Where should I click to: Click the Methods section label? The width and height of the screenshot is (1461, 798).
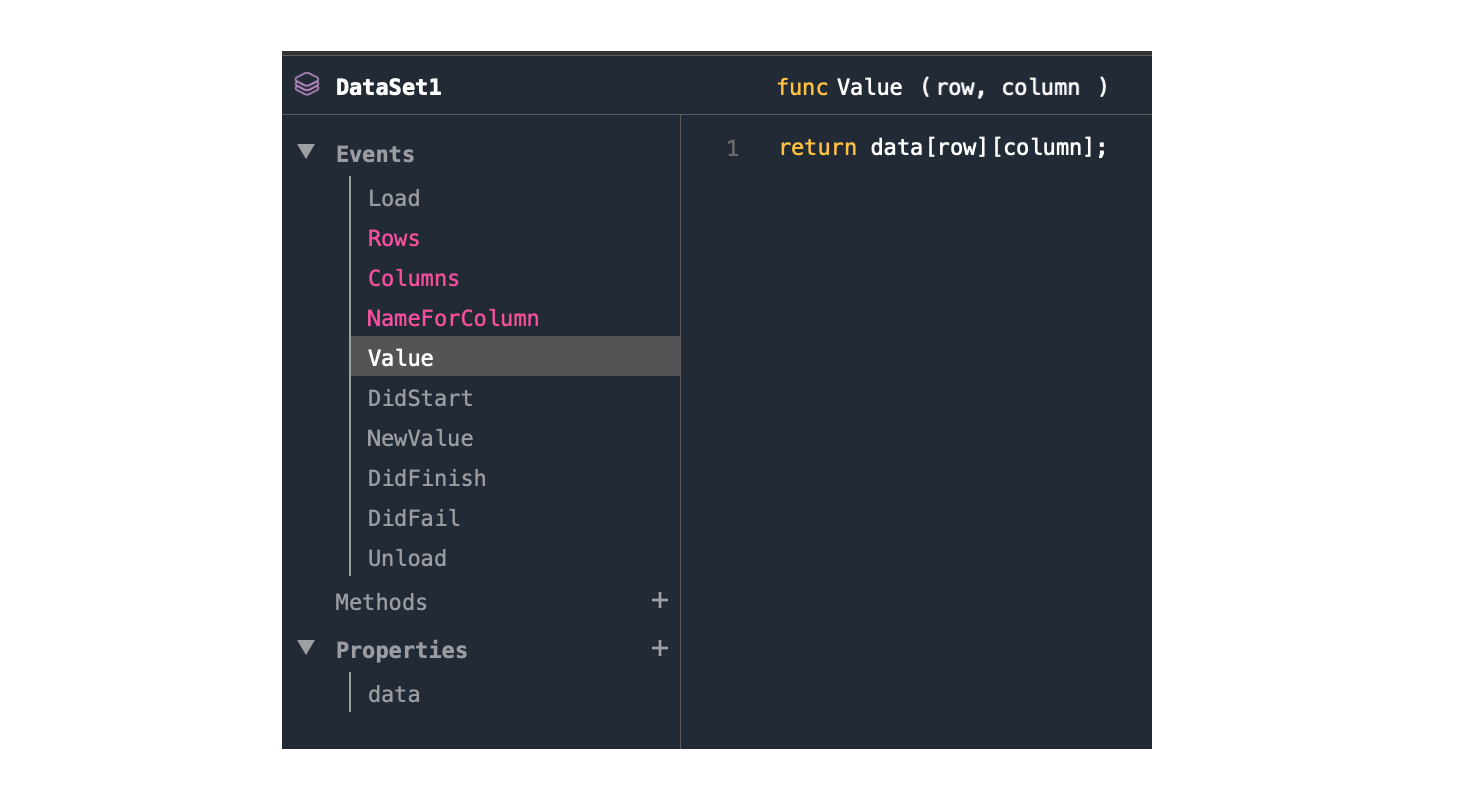point(381,602)
